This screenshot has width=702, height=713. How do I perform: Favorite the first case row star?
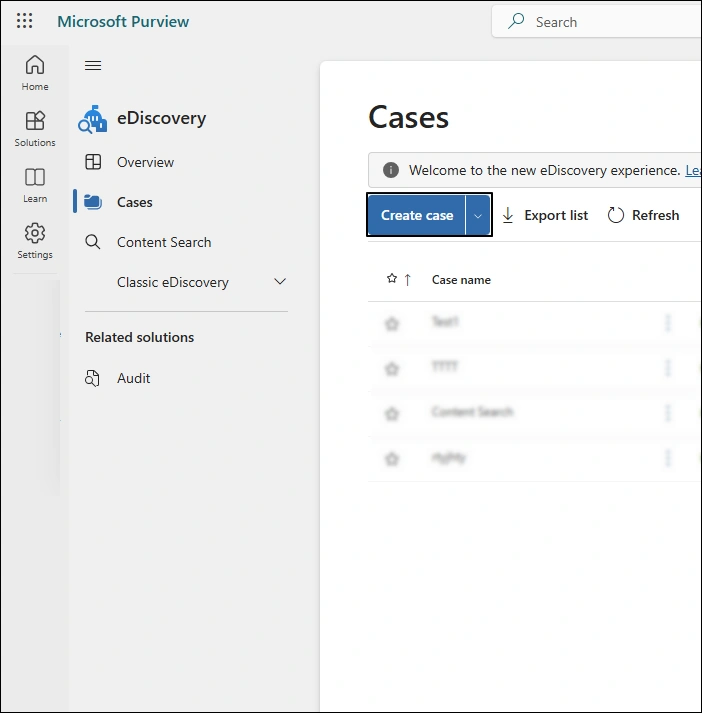coord(391,324)
